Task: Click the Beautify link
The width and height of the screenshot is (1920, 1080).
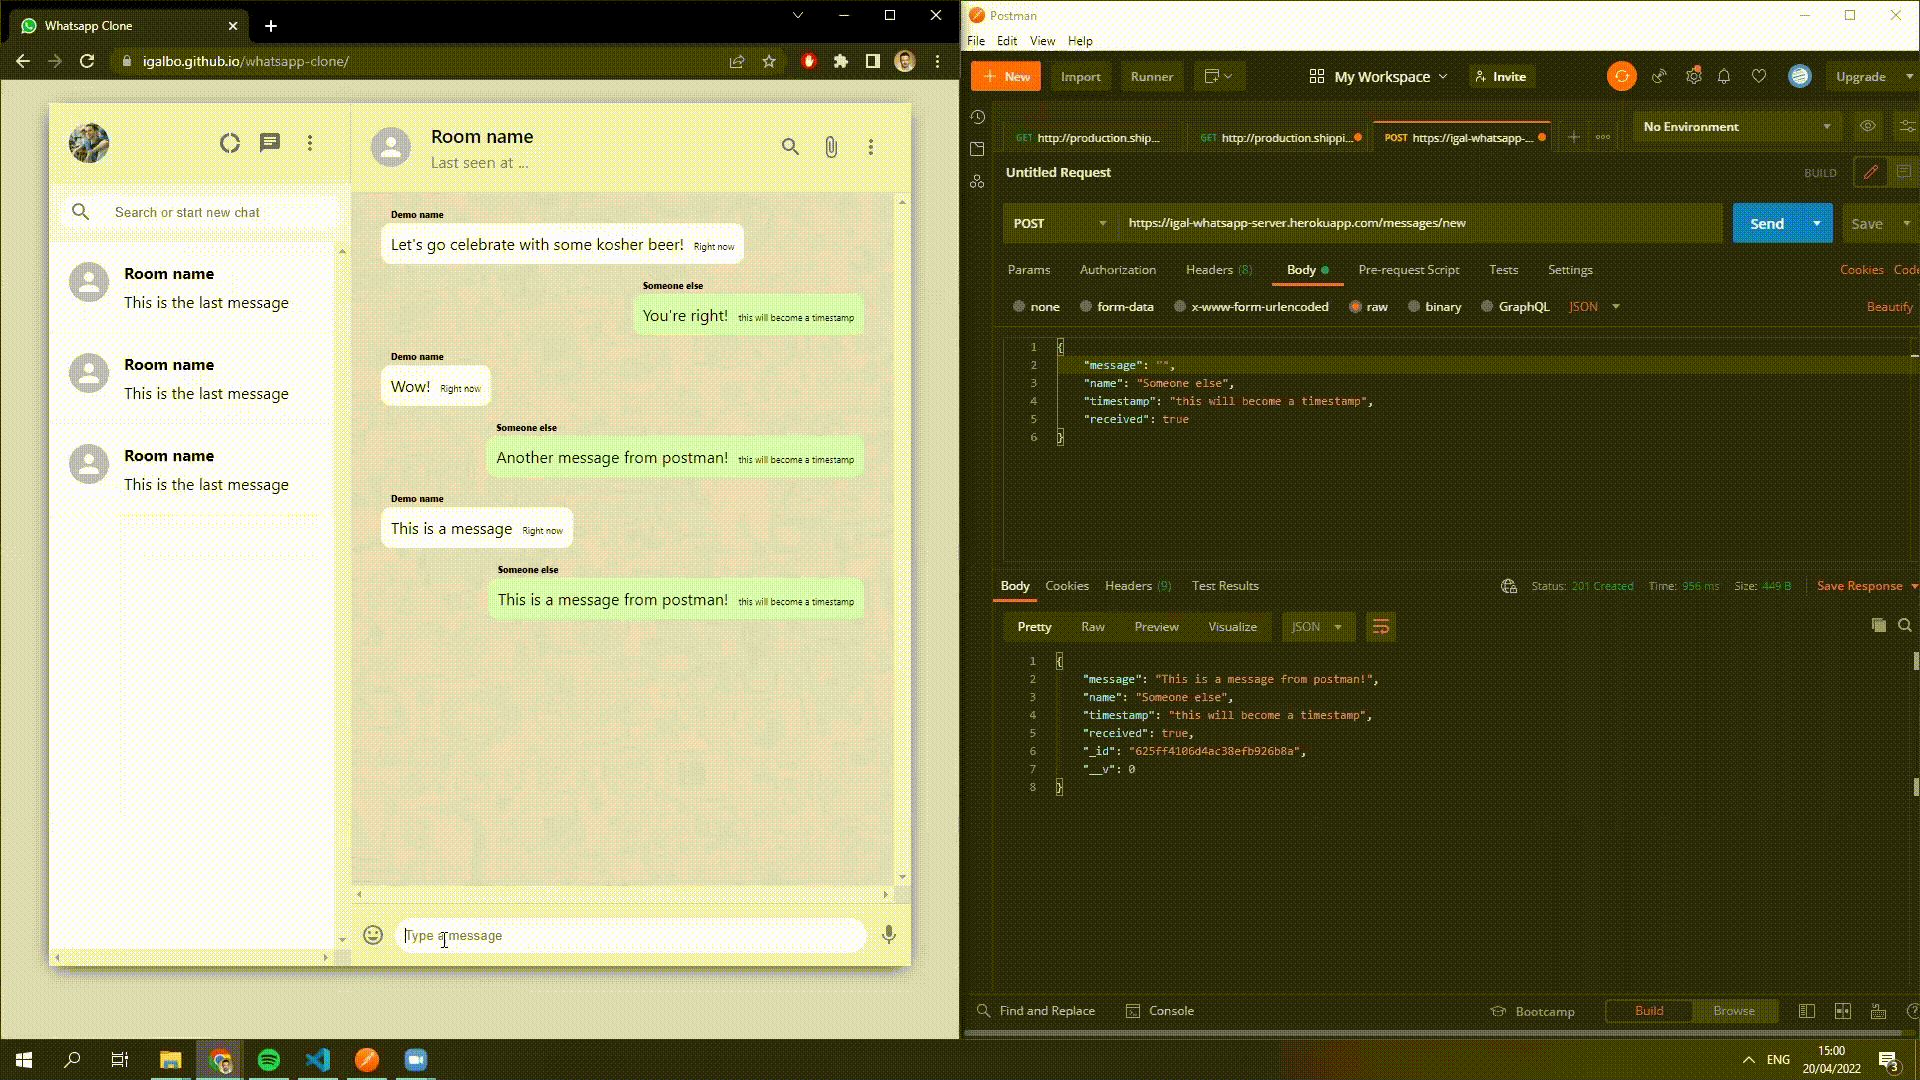Action: click(1889, 307)
